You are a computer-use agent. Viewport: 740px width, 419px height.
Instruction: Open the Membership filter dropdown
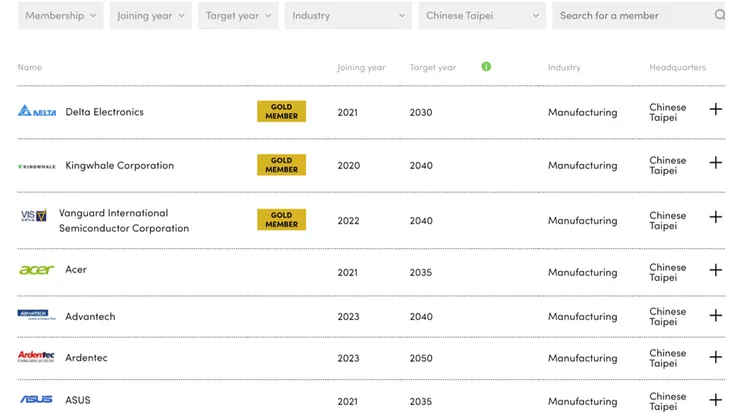60,16
